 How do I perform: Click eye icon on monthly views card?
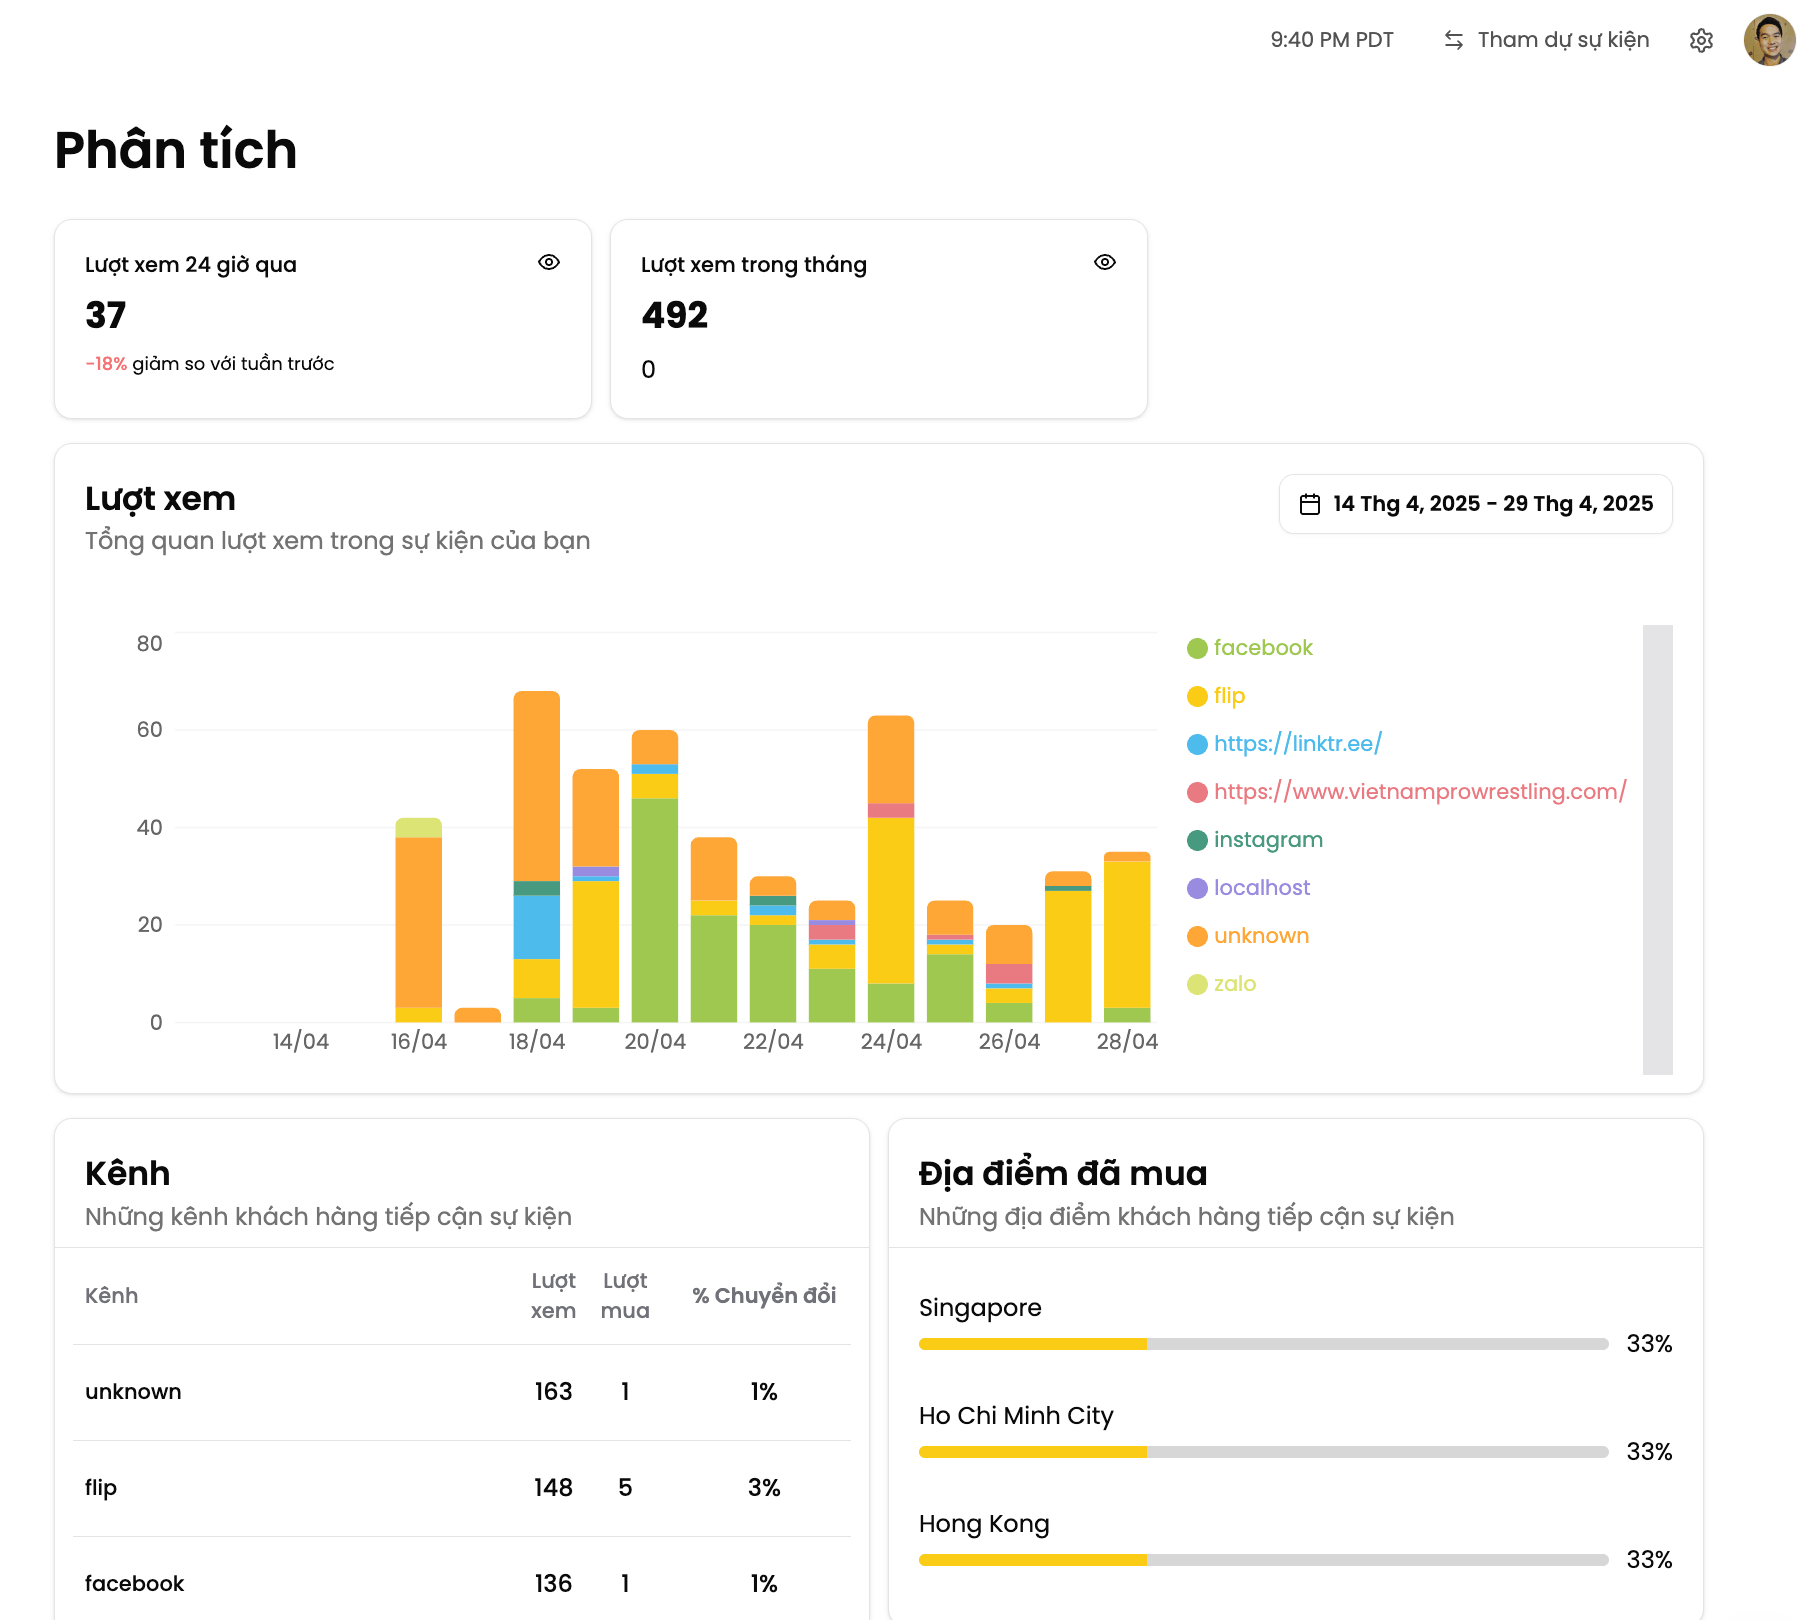1104,262
